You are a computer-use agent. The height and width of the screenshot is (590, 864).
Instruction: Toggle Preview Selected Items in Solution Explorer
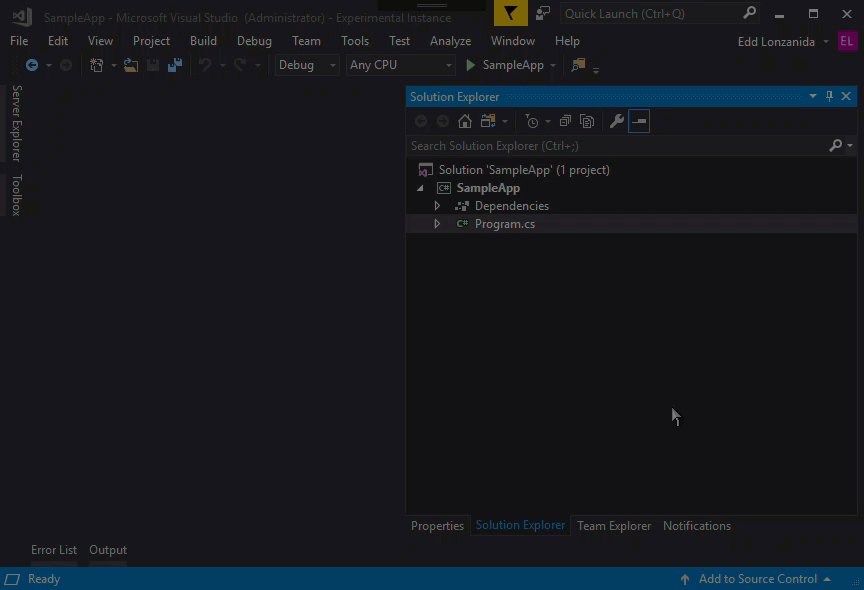(x=639, y=121)
